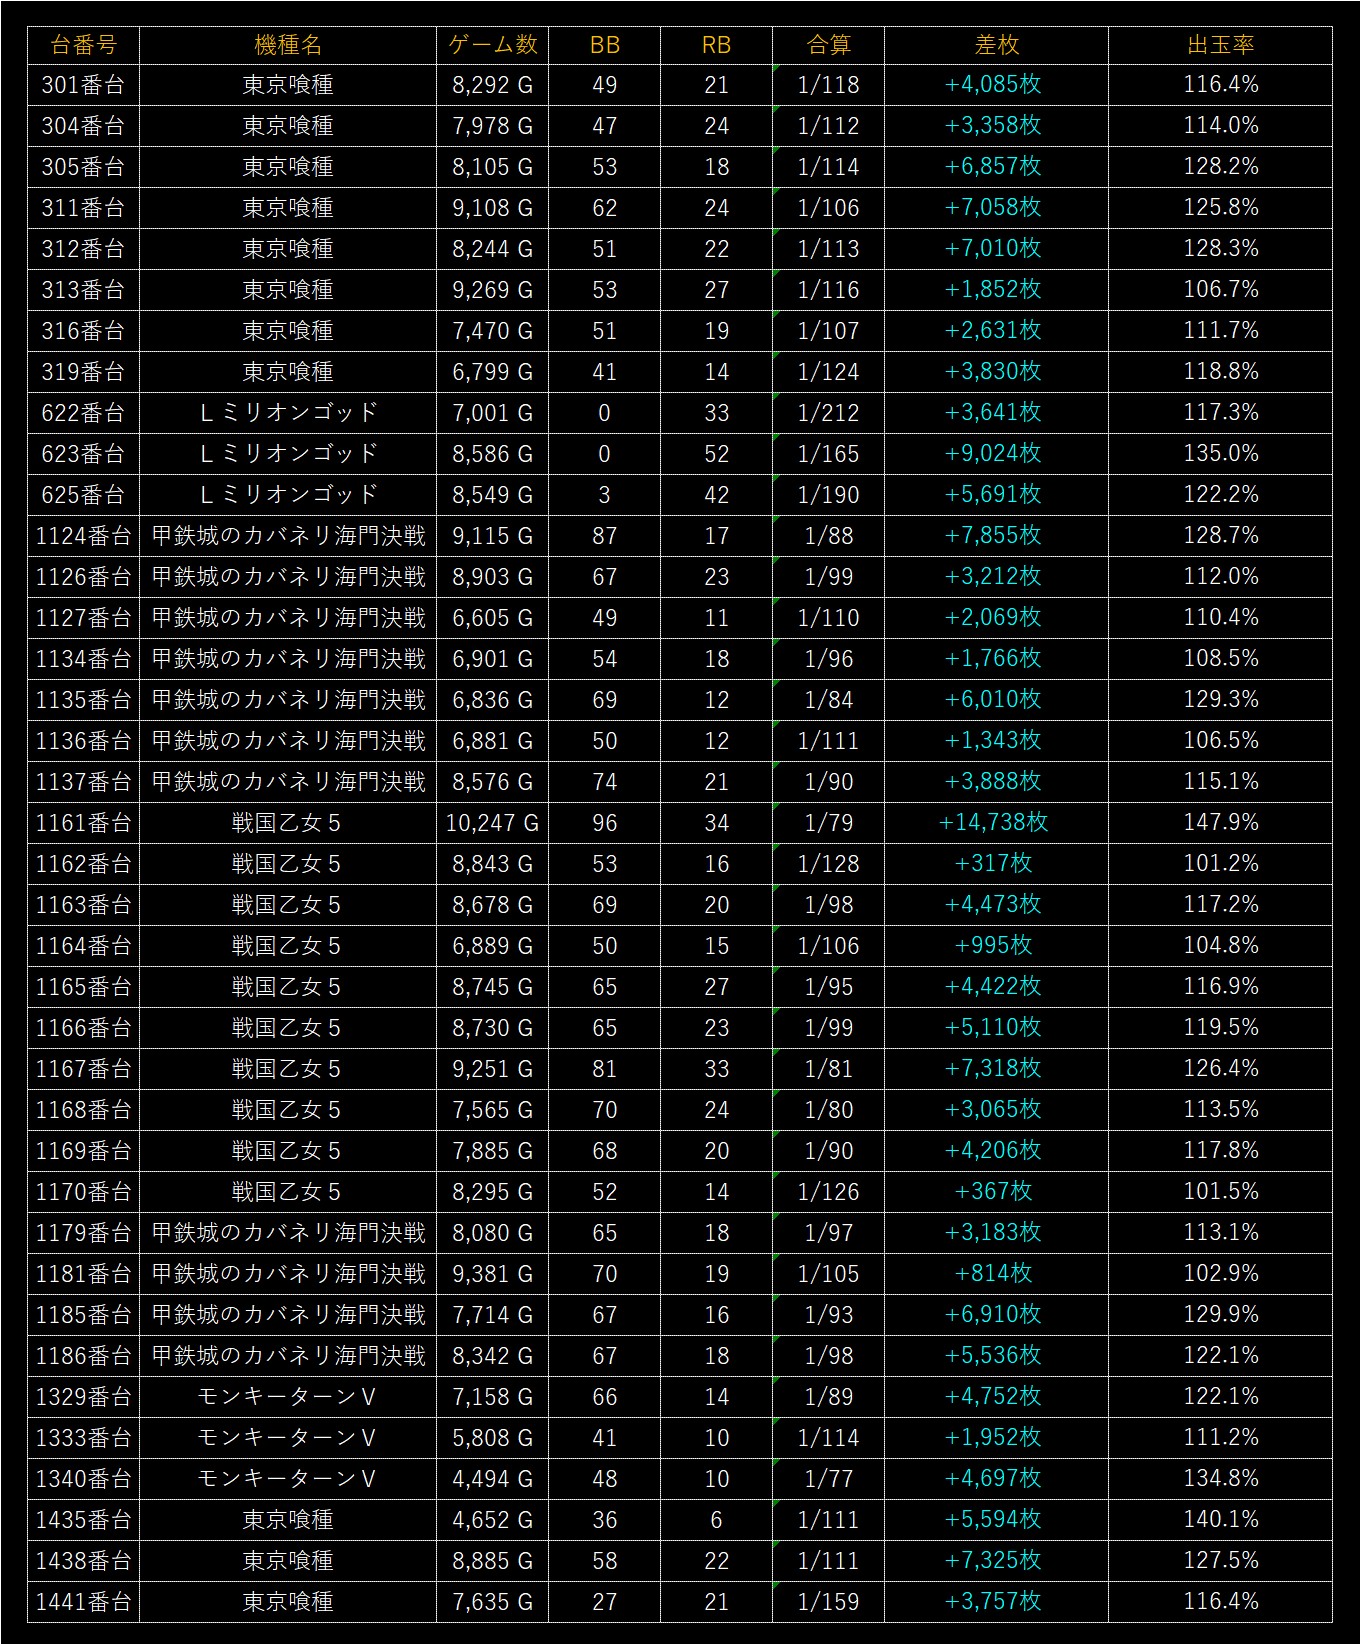Click the +7,855枚 difference value
Viewport: 1360px width, 1644px height.
tap(993, 536)
